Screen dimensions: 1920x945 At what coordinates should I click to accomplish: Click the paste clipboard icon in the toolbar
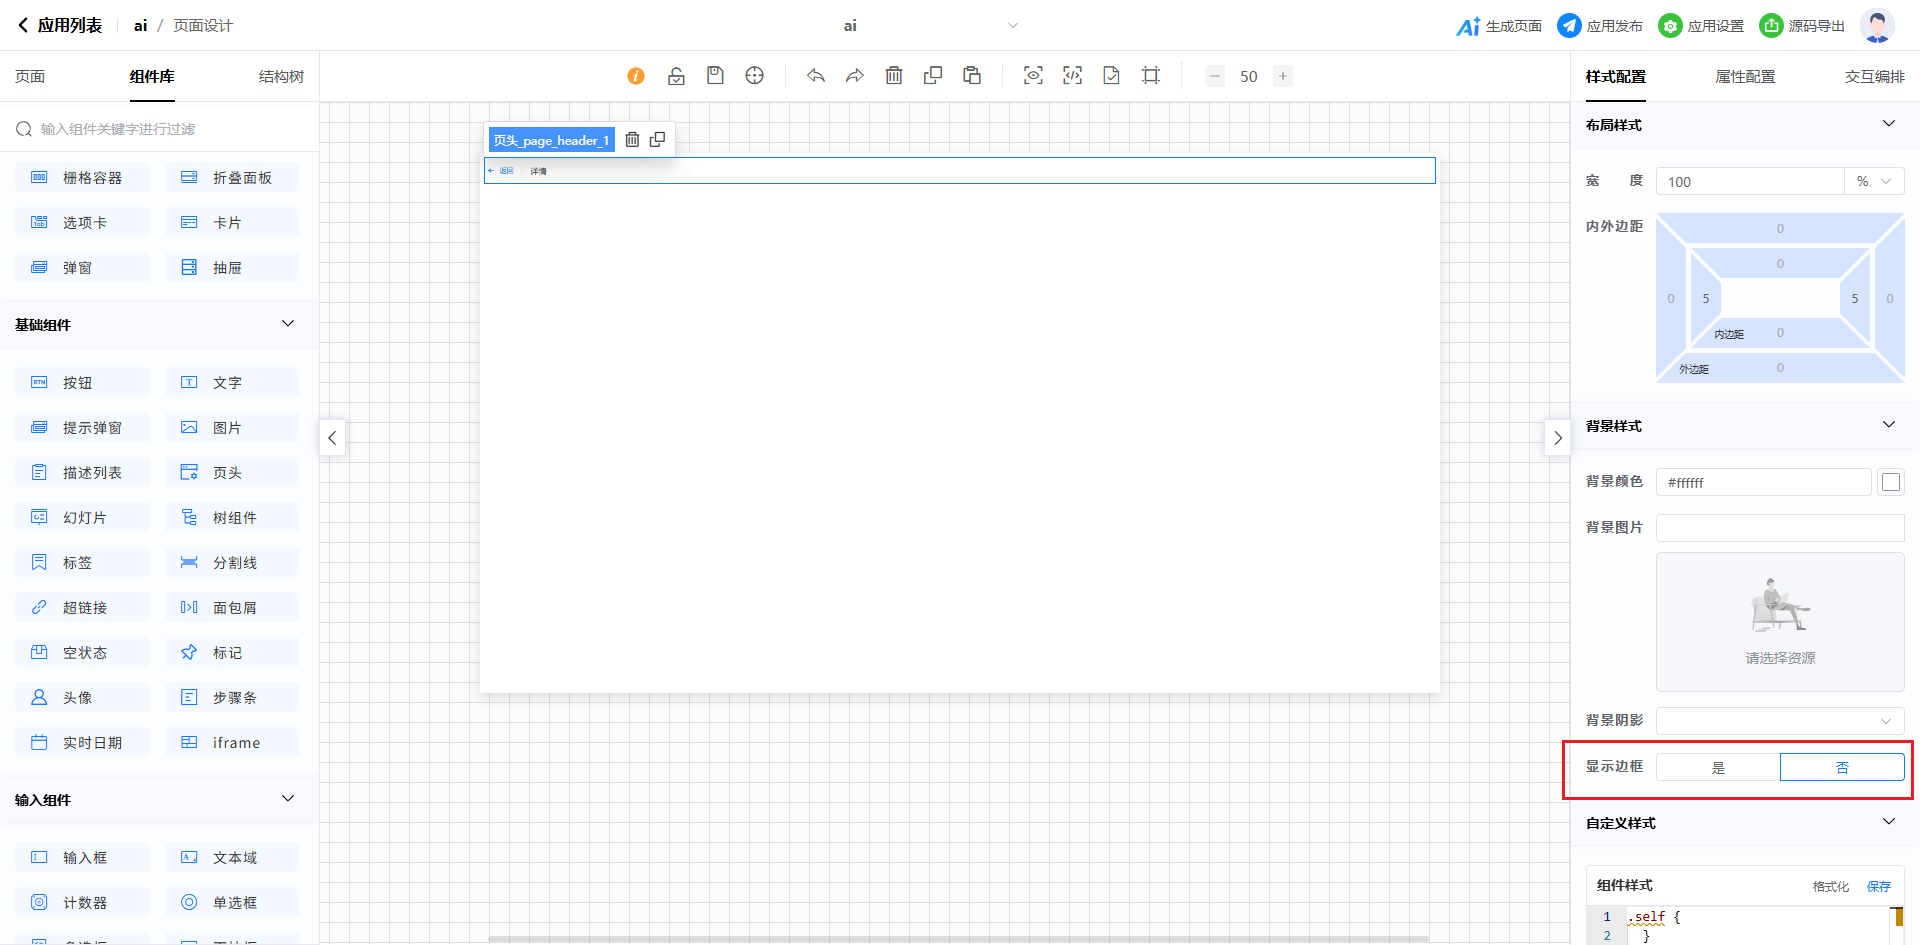[972, 76]
